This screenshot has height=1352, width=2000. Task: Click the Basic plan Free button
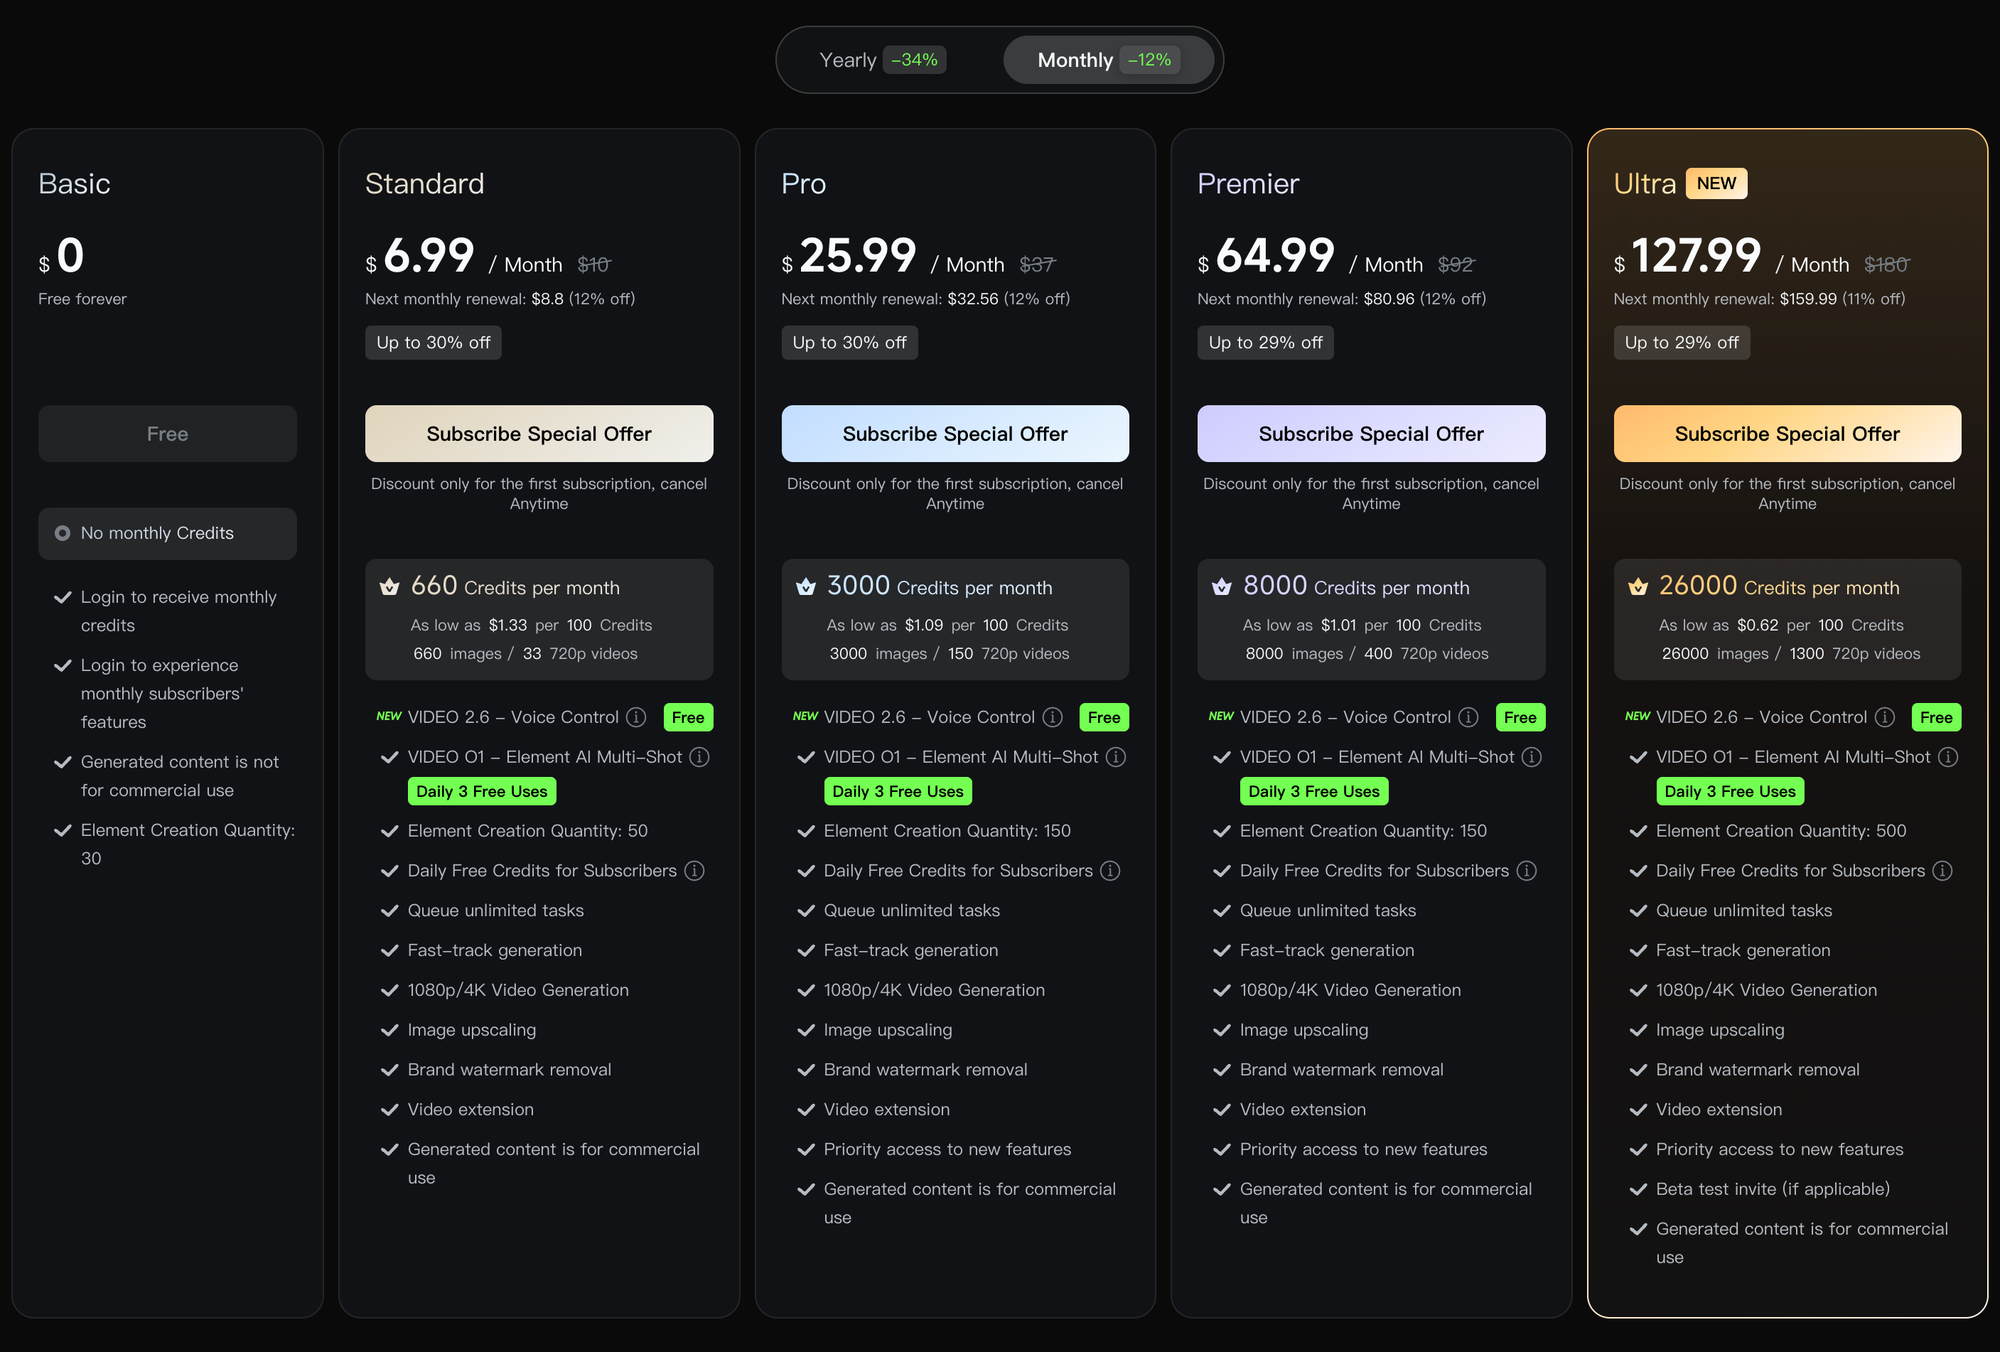pos(167,434)
